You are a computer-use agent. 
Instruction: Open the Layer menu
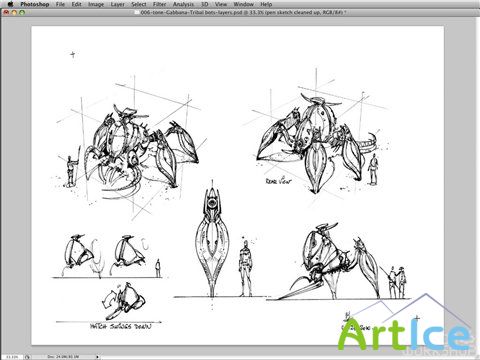coord(118,4)
